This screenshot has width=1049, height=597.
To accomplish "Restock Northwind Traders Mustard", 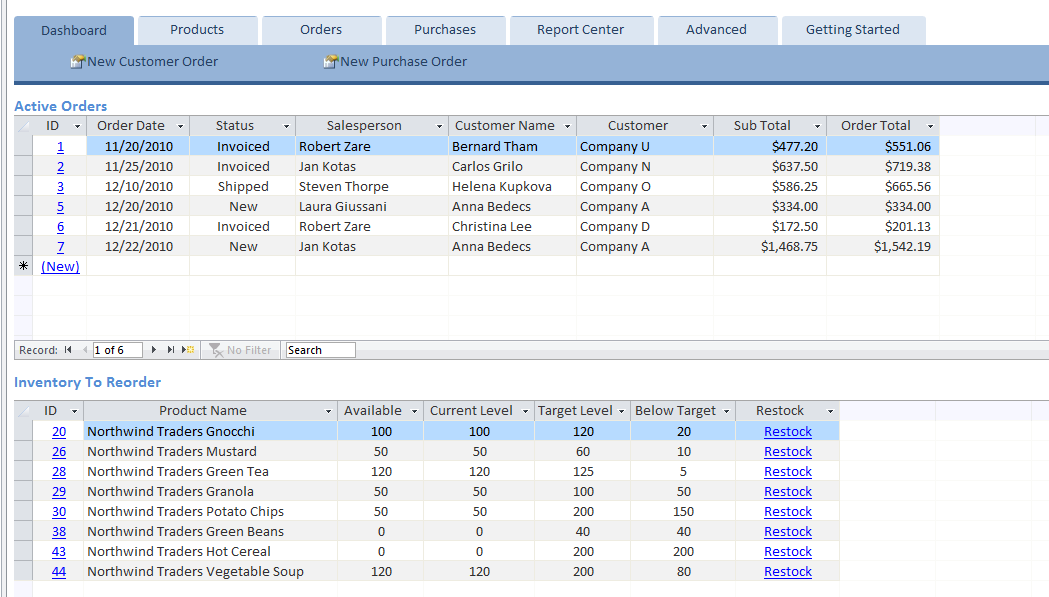I will coord(788,452).
